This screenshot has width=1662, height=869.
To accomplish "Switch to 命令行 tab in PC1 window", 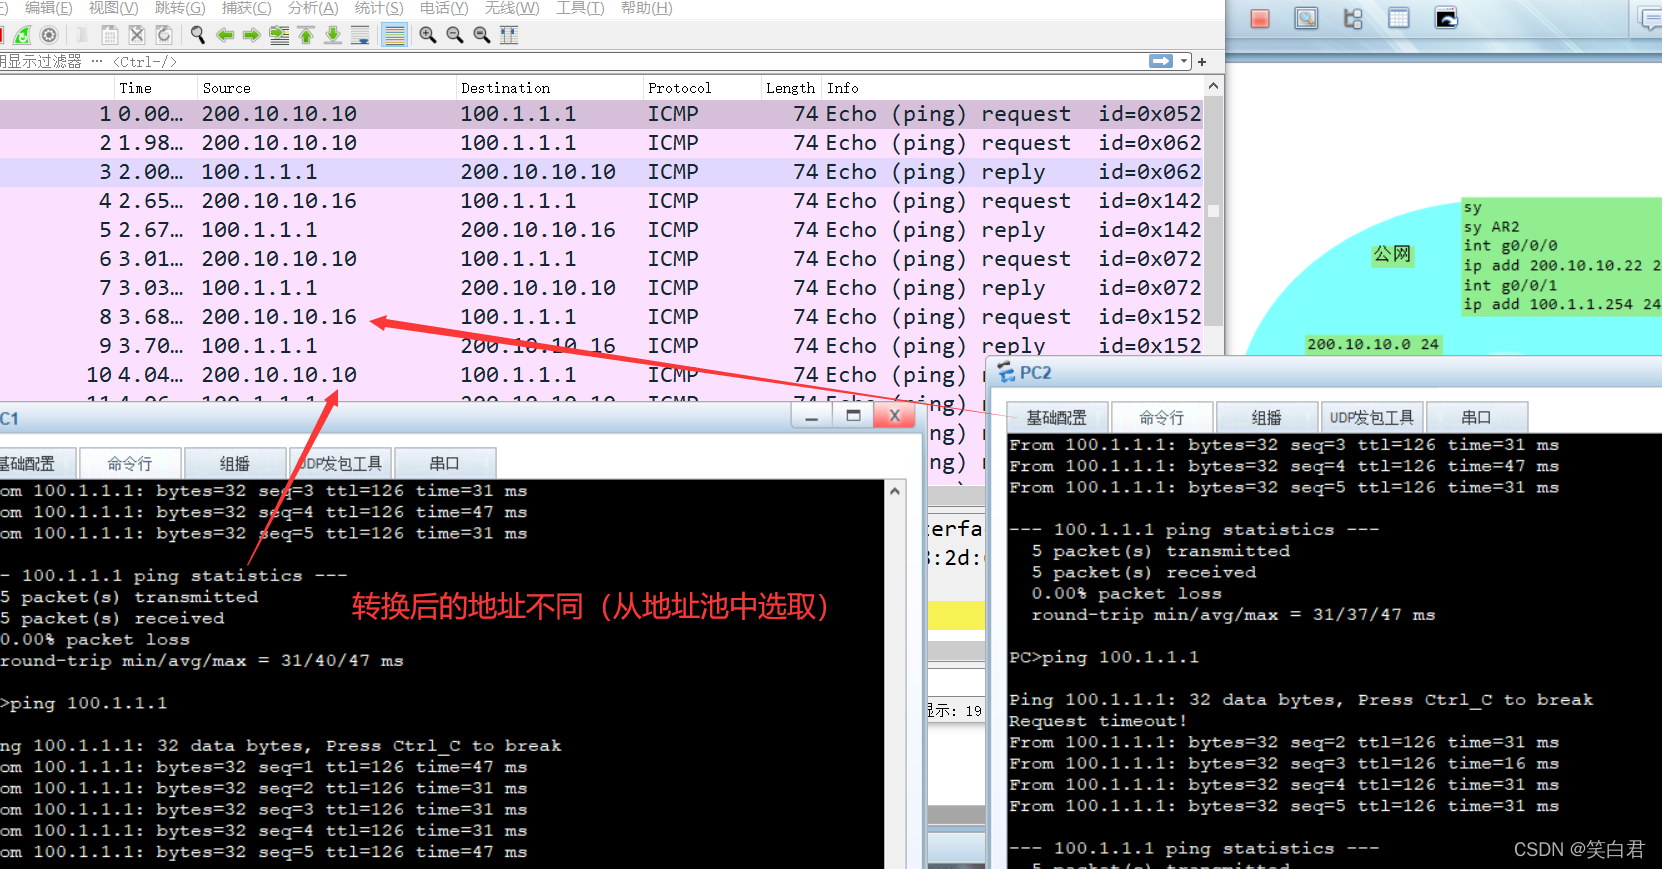I will [x=130, y=464].
